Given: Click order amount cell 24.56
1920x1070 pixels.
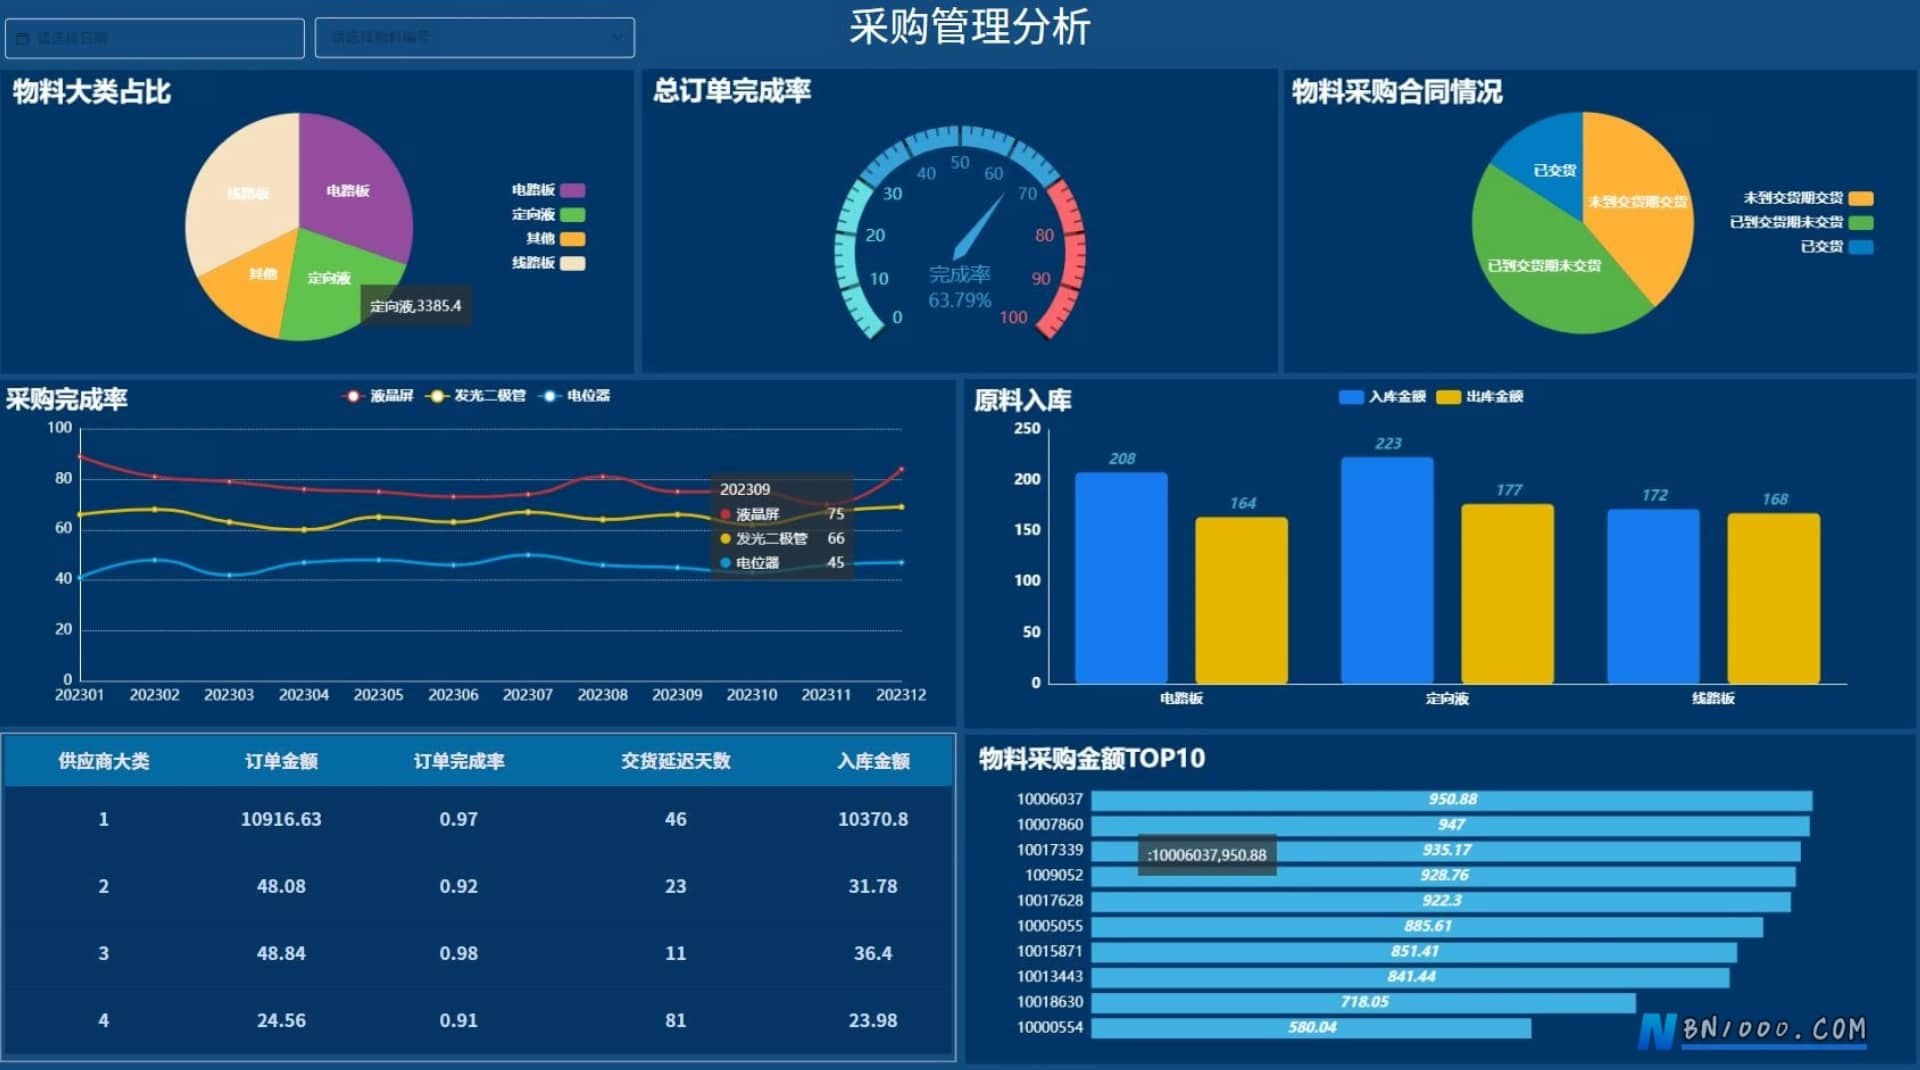Looking at the screenshot, I should [281, 1020].
